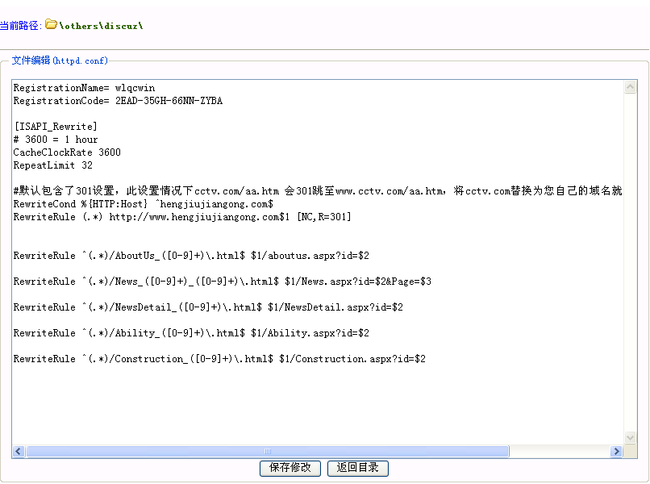Click the RewriteCond HTTP:Host line
Image resolution: width=650 pixels, height=484 pixels.
click(x=143, y=204)
